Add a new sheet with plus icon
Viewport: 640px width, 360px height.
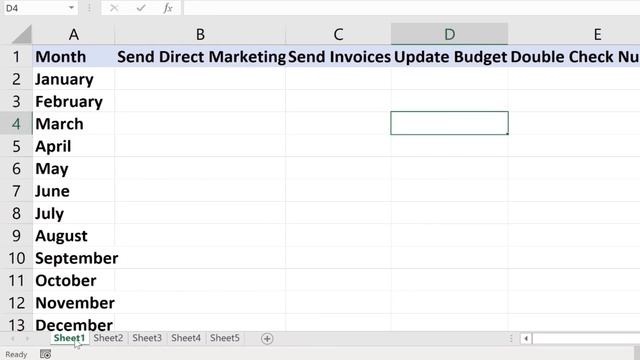(x=267, y=338)
